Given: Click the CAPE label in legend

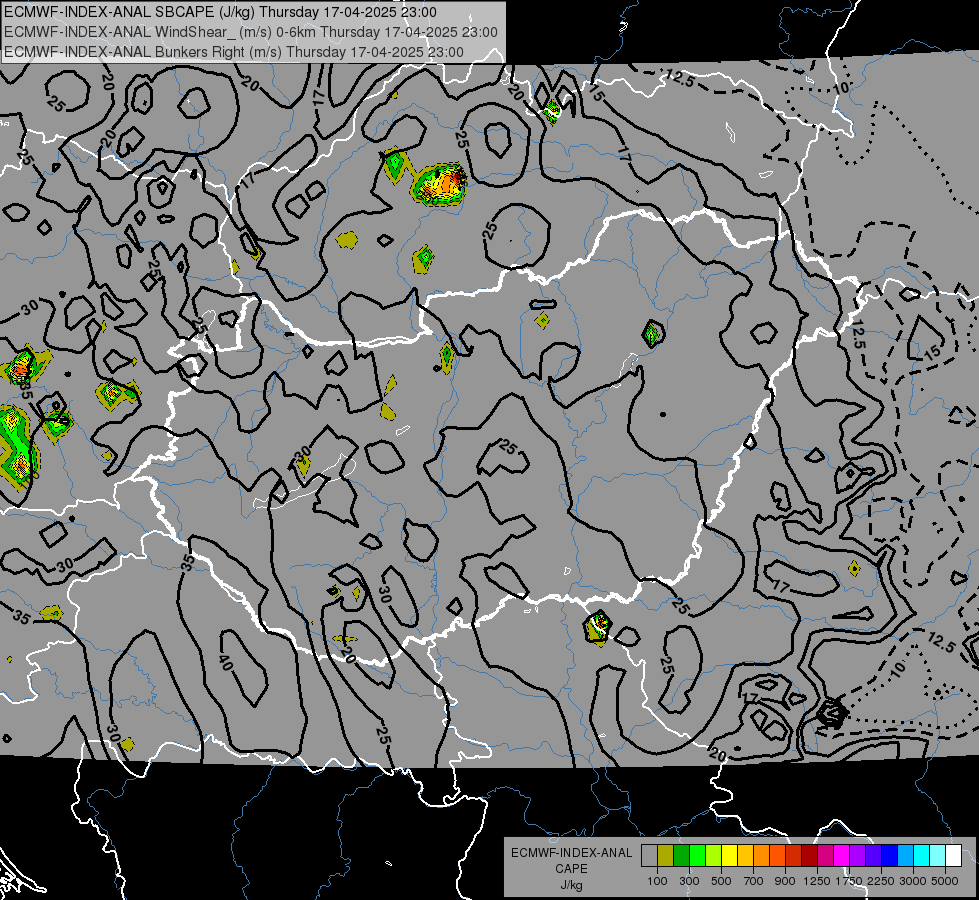Looking at the screenshot, I should (x=571, y=868).
